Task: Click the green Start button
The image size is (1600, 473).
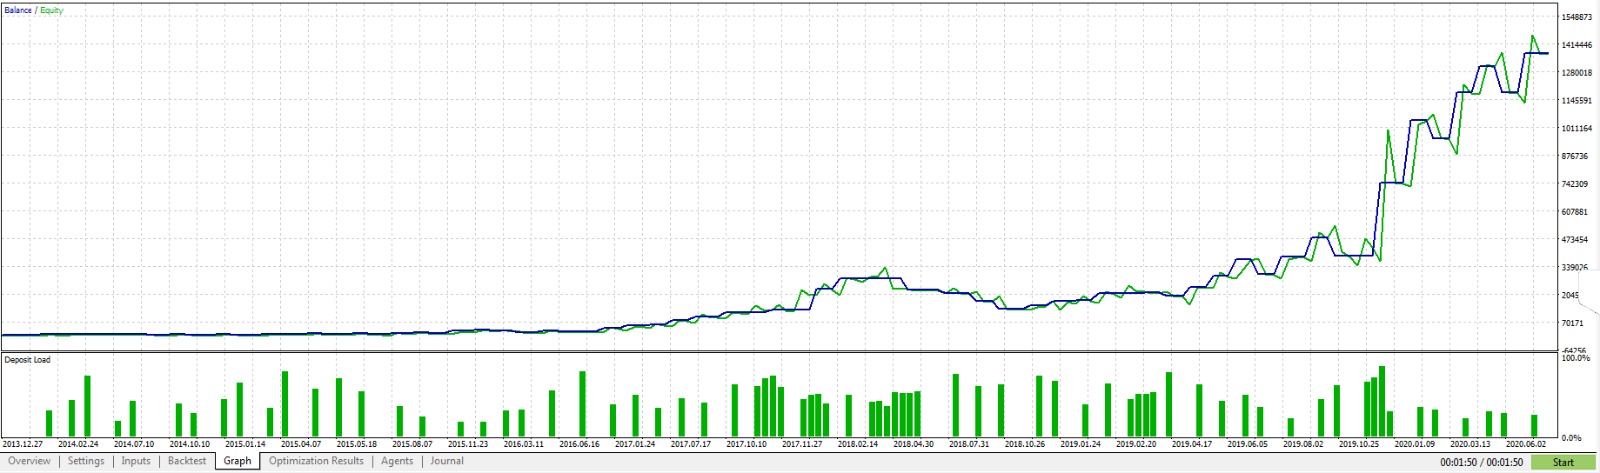Action: (x=1564, y=462)
